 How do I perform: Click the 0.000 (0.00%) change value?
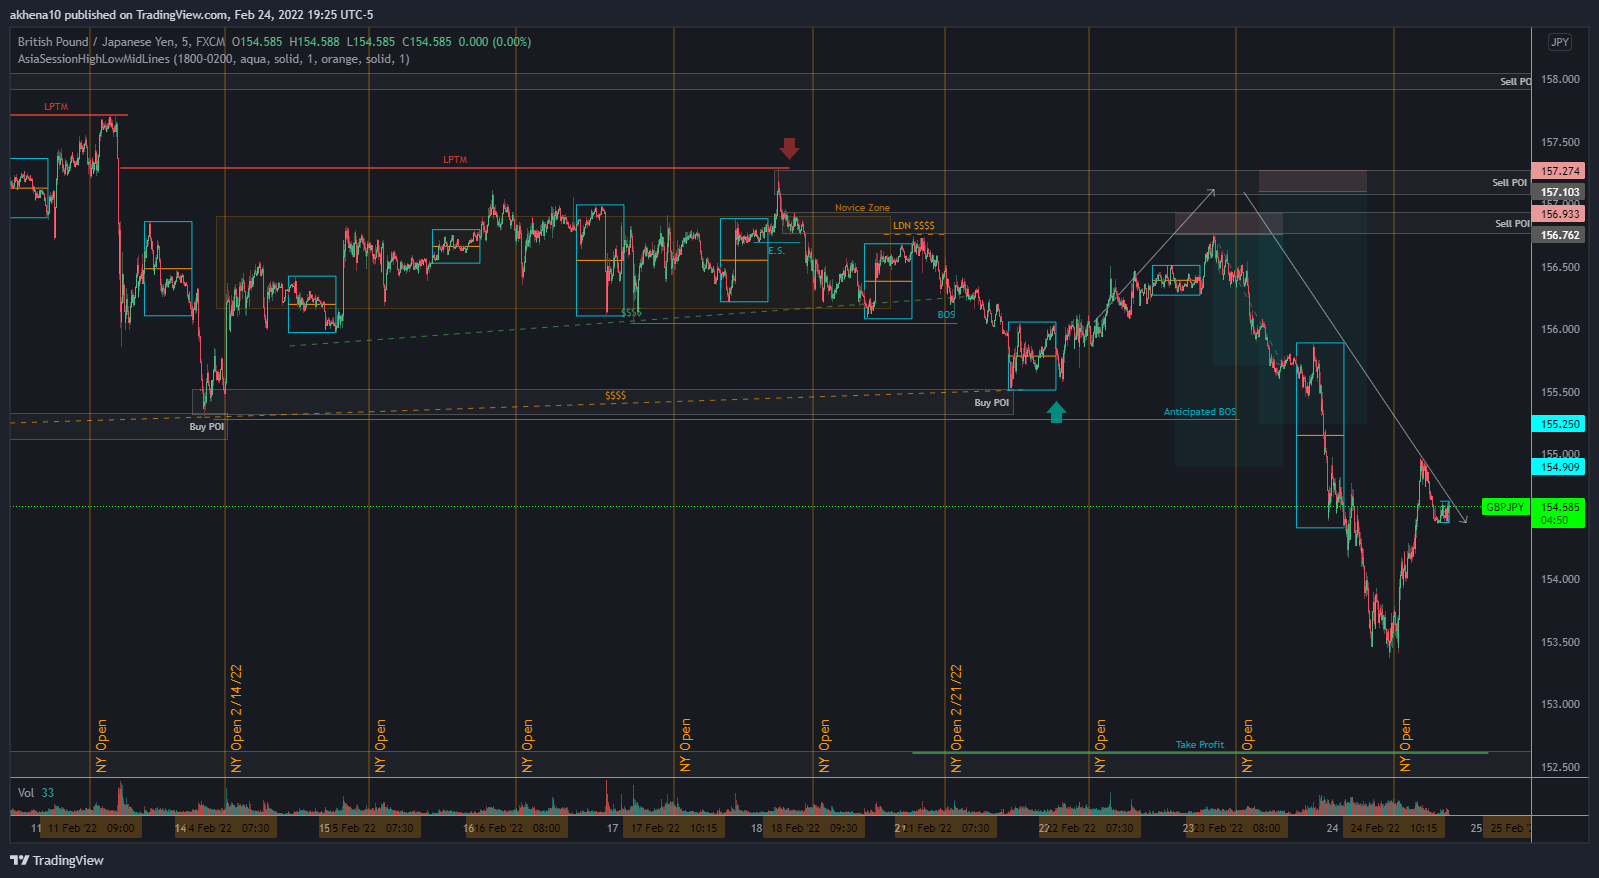tap(495, 42)
